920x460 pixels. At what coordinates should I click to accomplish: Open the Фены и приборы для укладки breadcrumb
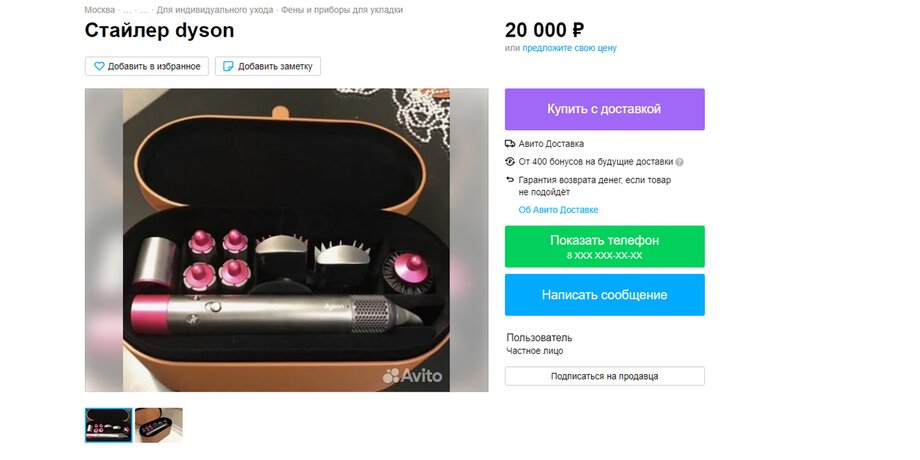342,10
